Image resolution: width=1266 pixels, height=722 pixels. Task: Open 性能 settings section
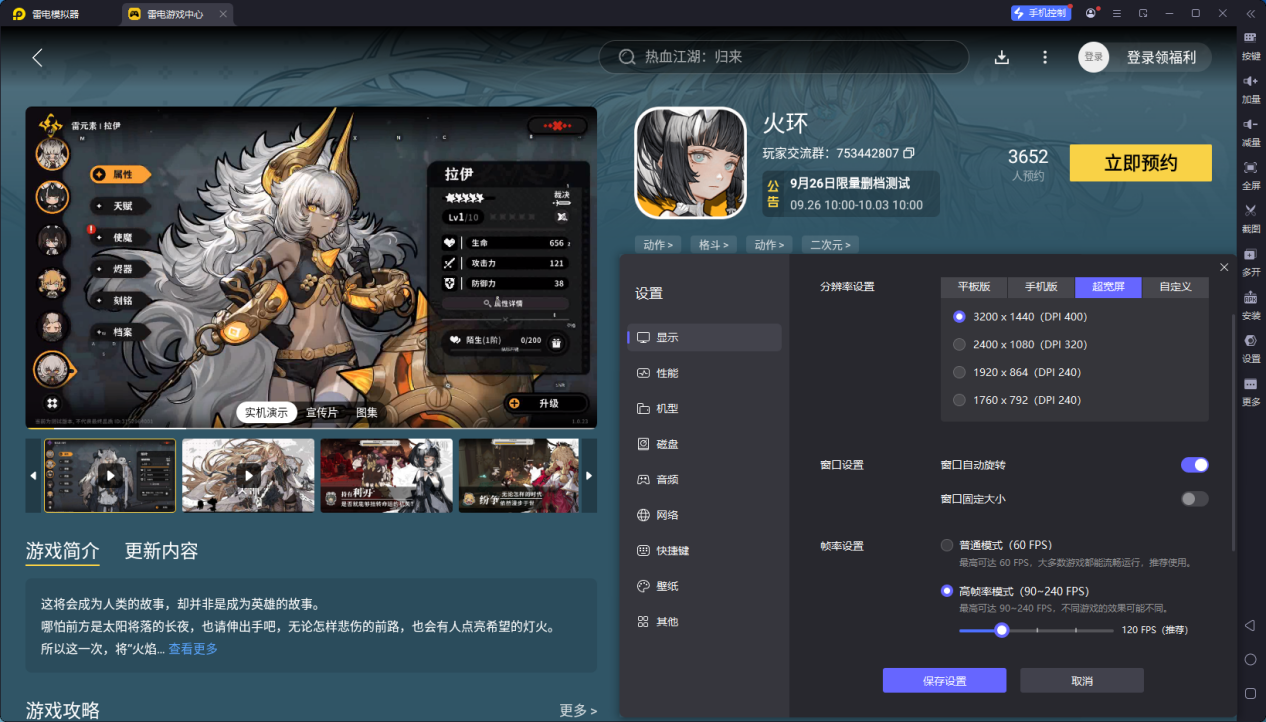[704, 373]
